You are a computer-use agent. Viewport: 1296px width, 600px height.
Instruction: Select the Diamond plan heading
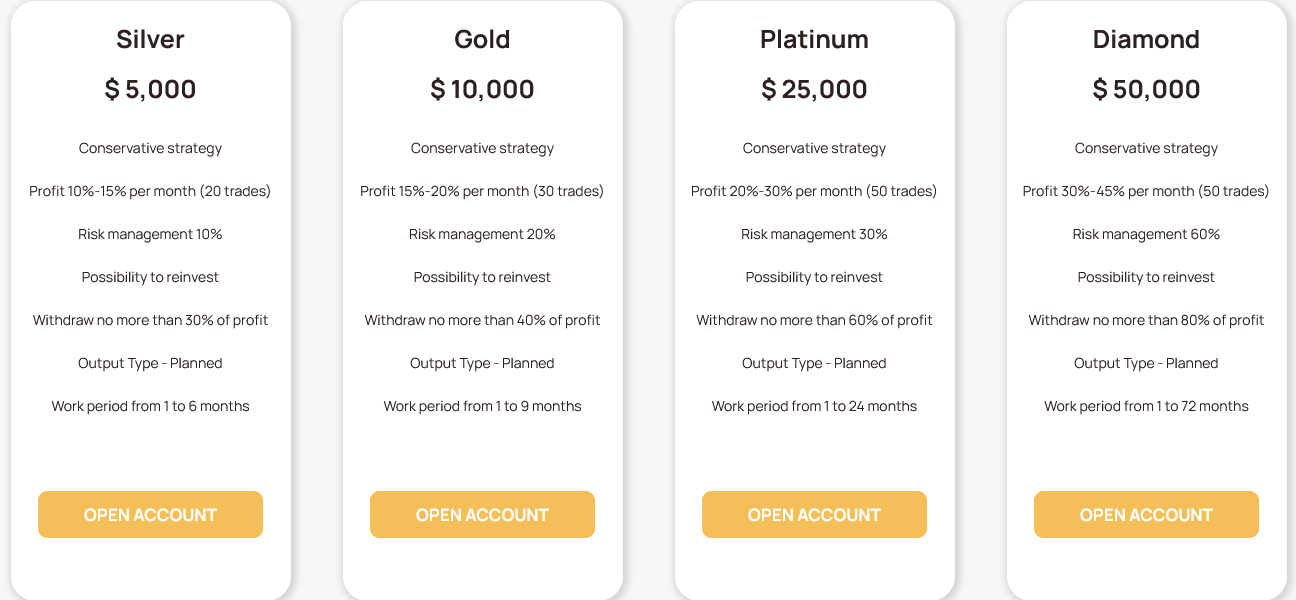point(1146,39)
